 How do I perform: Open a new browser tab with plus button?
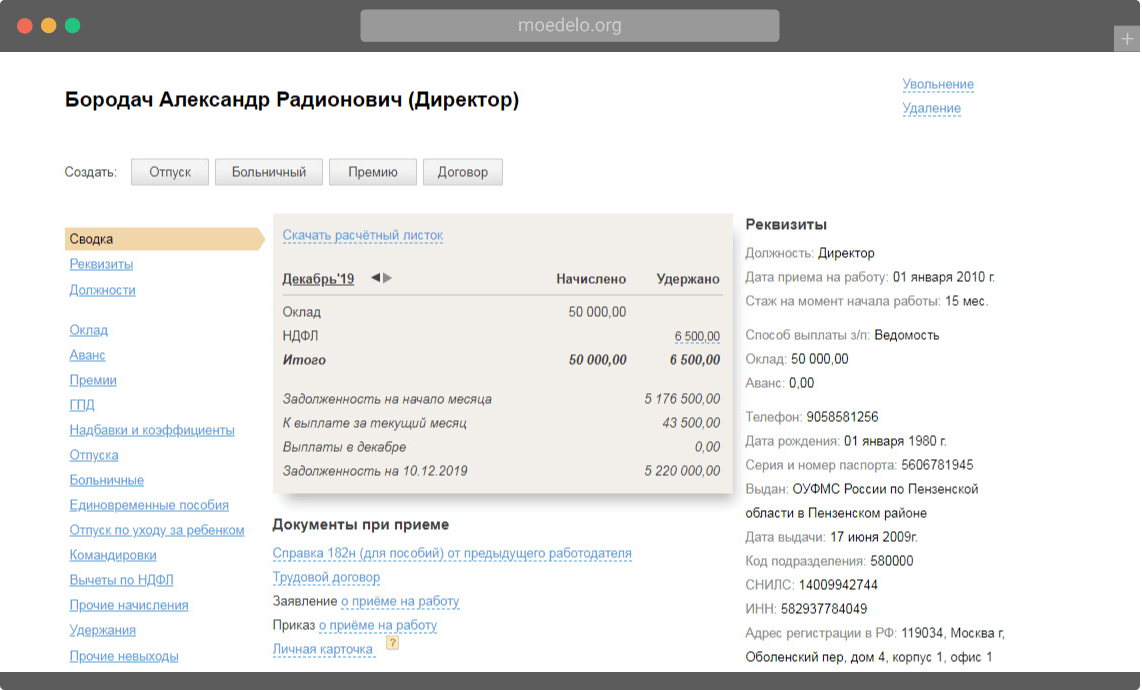1127,39
